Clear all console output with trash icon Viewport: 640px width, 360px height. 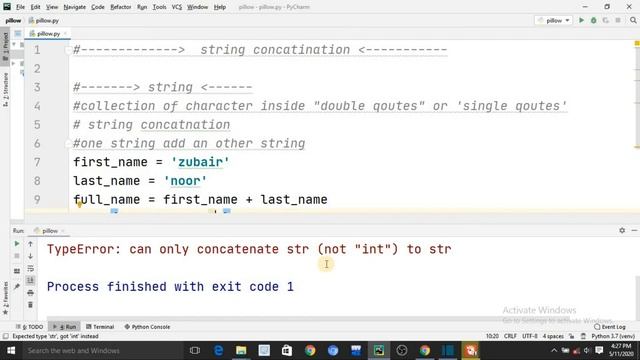coord(30,305)
